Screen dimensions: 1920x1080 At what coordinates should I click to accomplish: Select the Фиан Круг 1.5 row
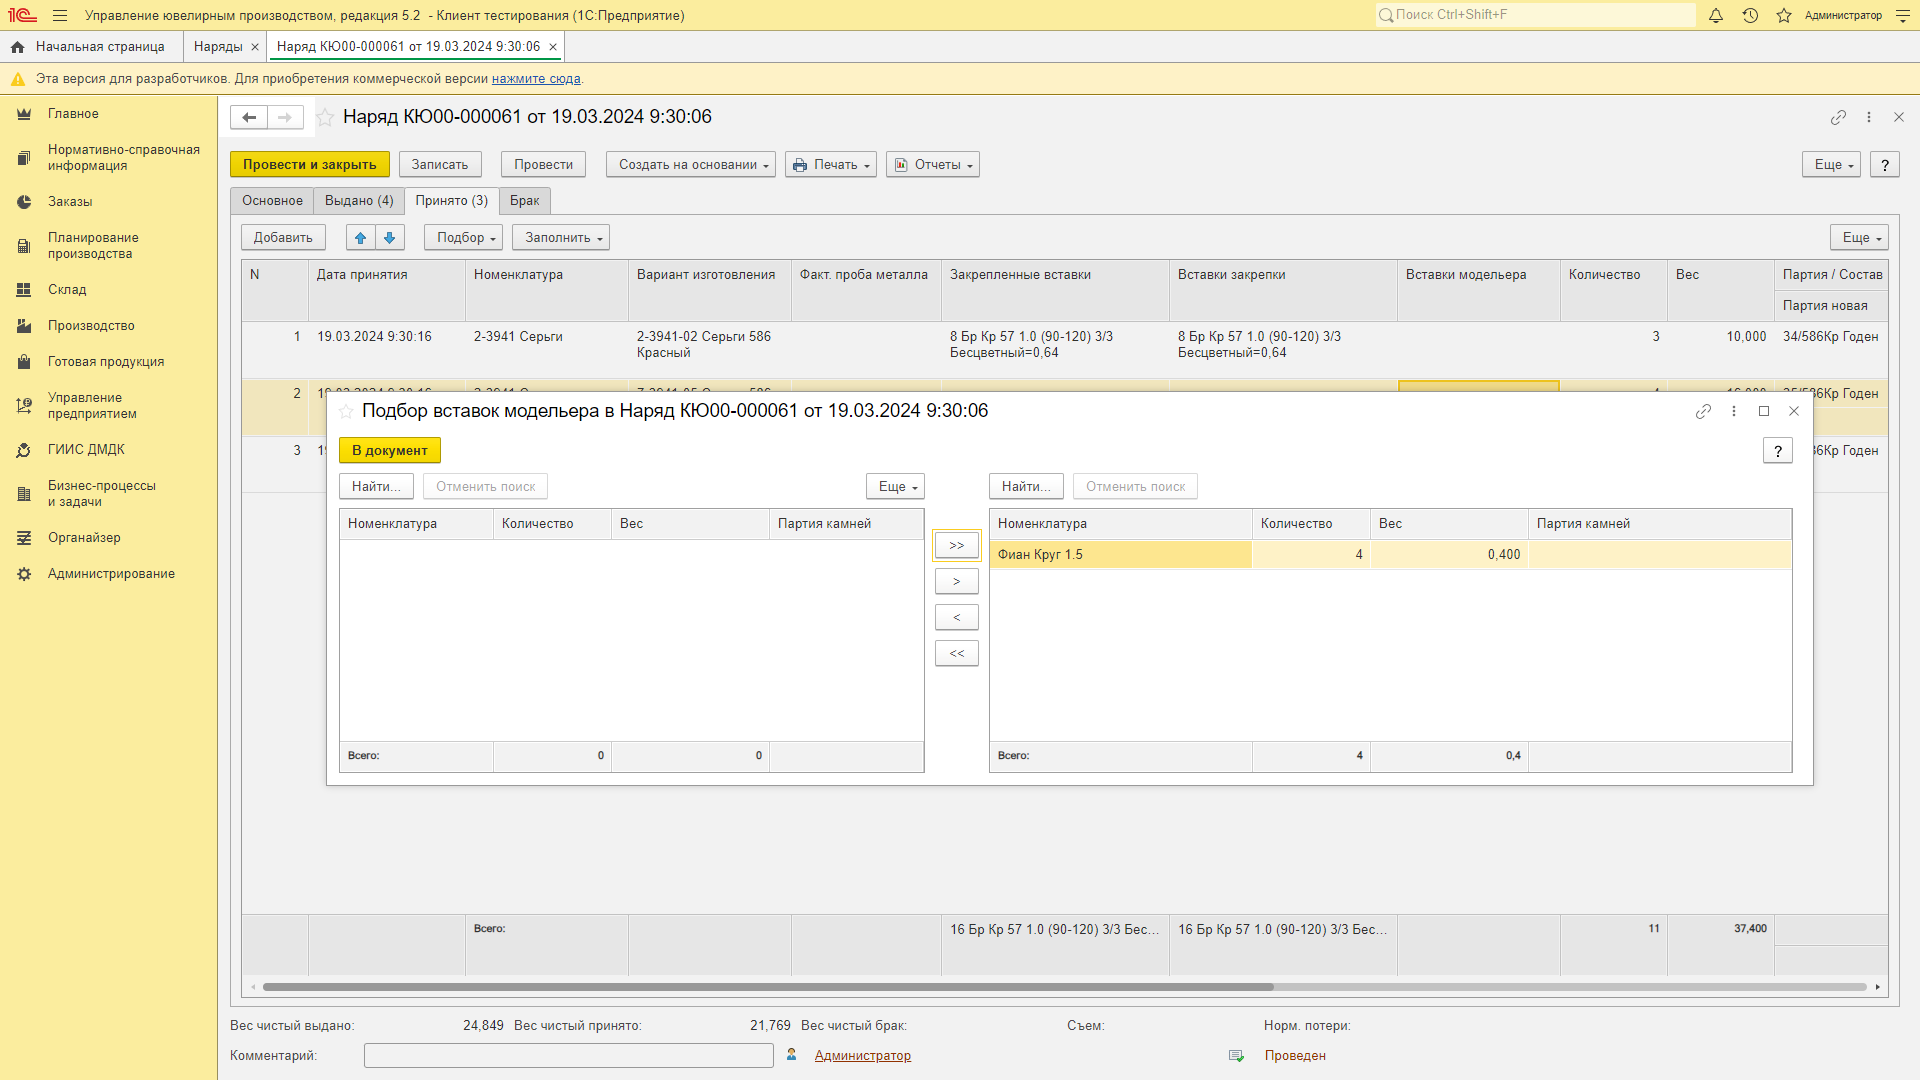coord(1390,555)
